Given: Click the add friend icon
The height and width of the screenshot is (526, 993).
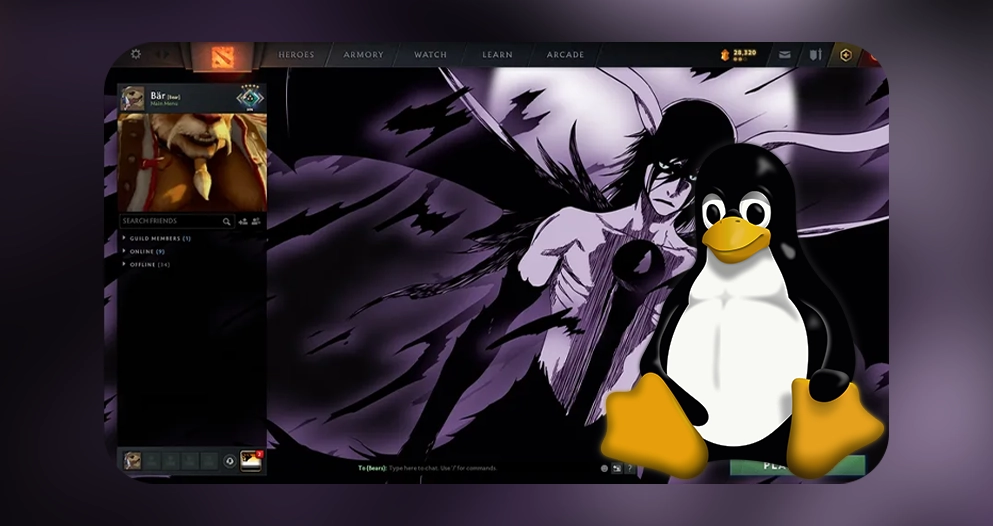Looking at the screenshot, I should pos(243,222).
